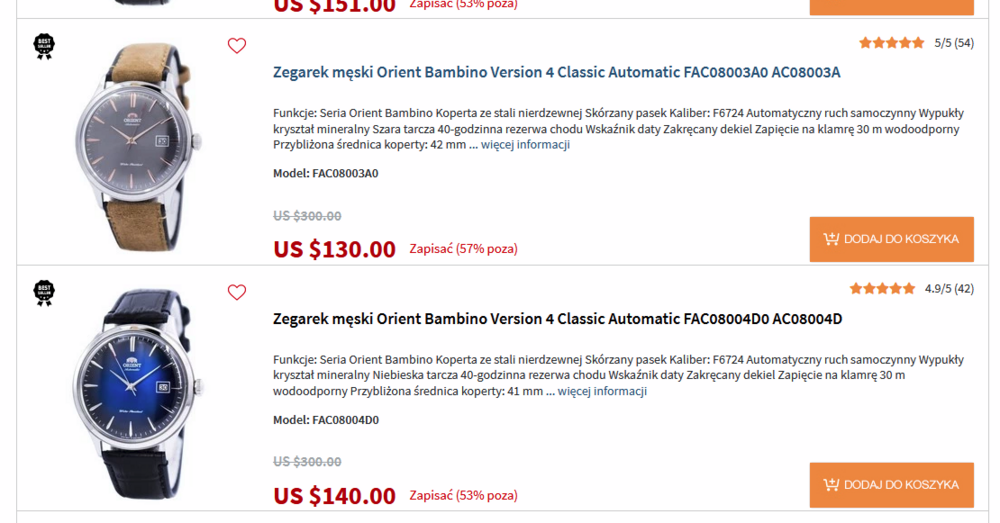Click the 4.9/5 star rating icons
This screenshot has width=1000, height=523.
click(x=882, y=289)
